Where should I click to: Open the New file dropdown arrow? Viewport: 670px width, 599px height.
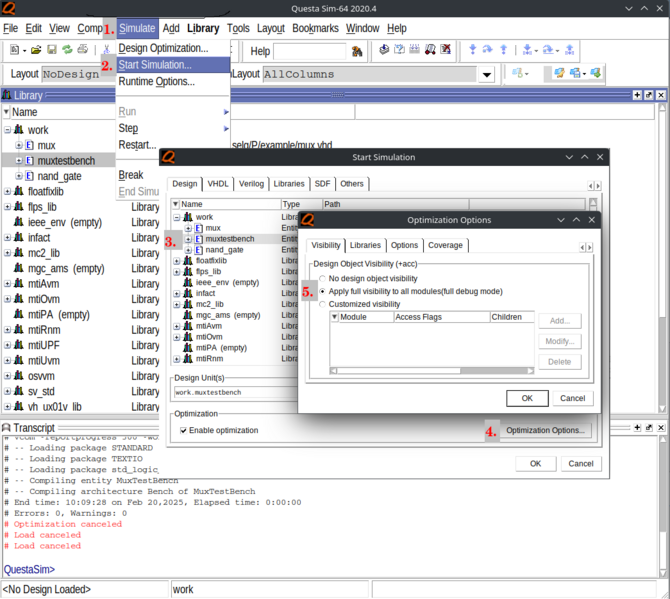[24, 50]
